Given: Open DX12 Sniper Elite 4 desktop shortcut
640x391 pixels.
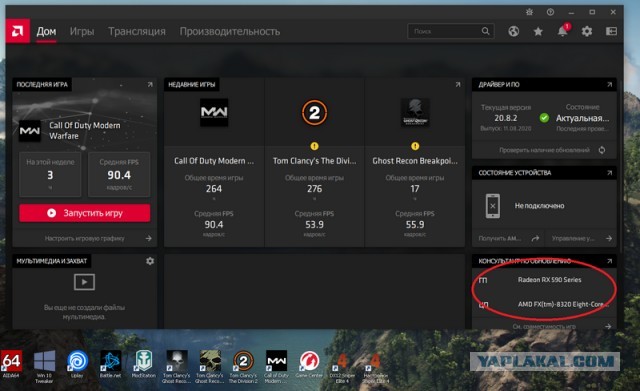Looking at the screenshot, I should (x=342, y=366).
